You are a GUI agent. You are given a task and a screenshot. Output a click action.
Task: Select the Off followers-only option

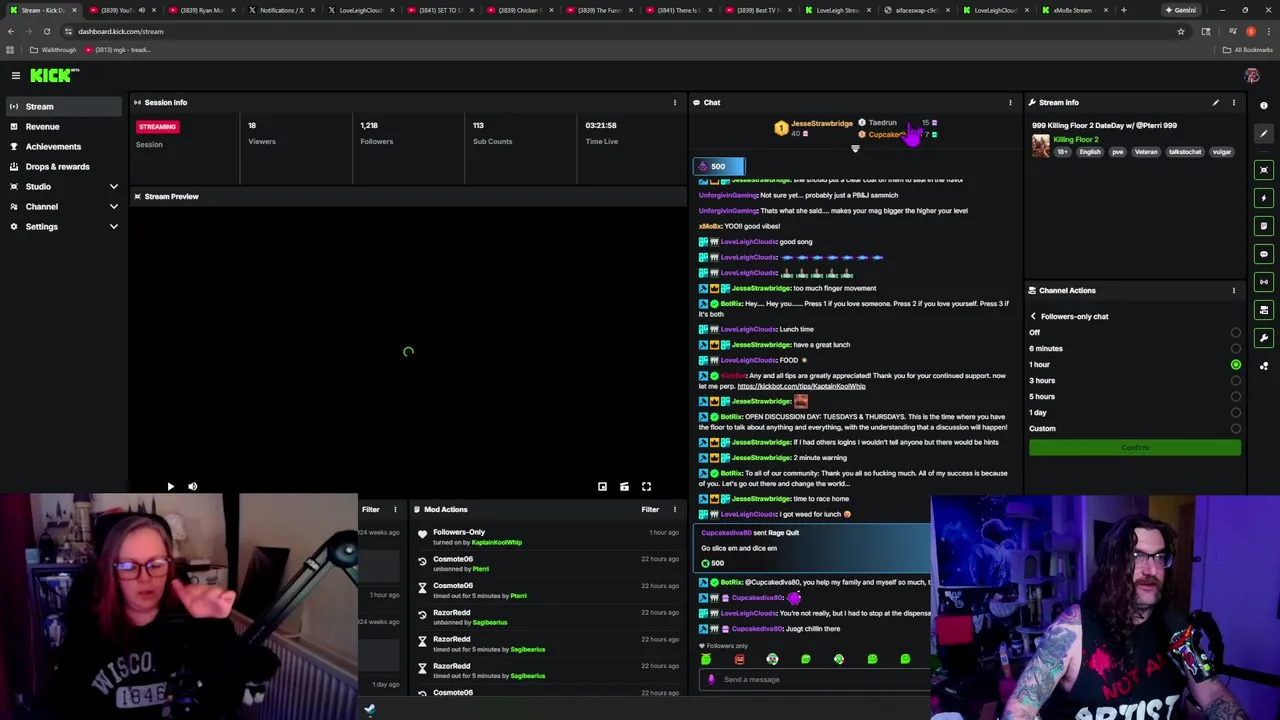pyautogui.click(x=1236, y=333)
